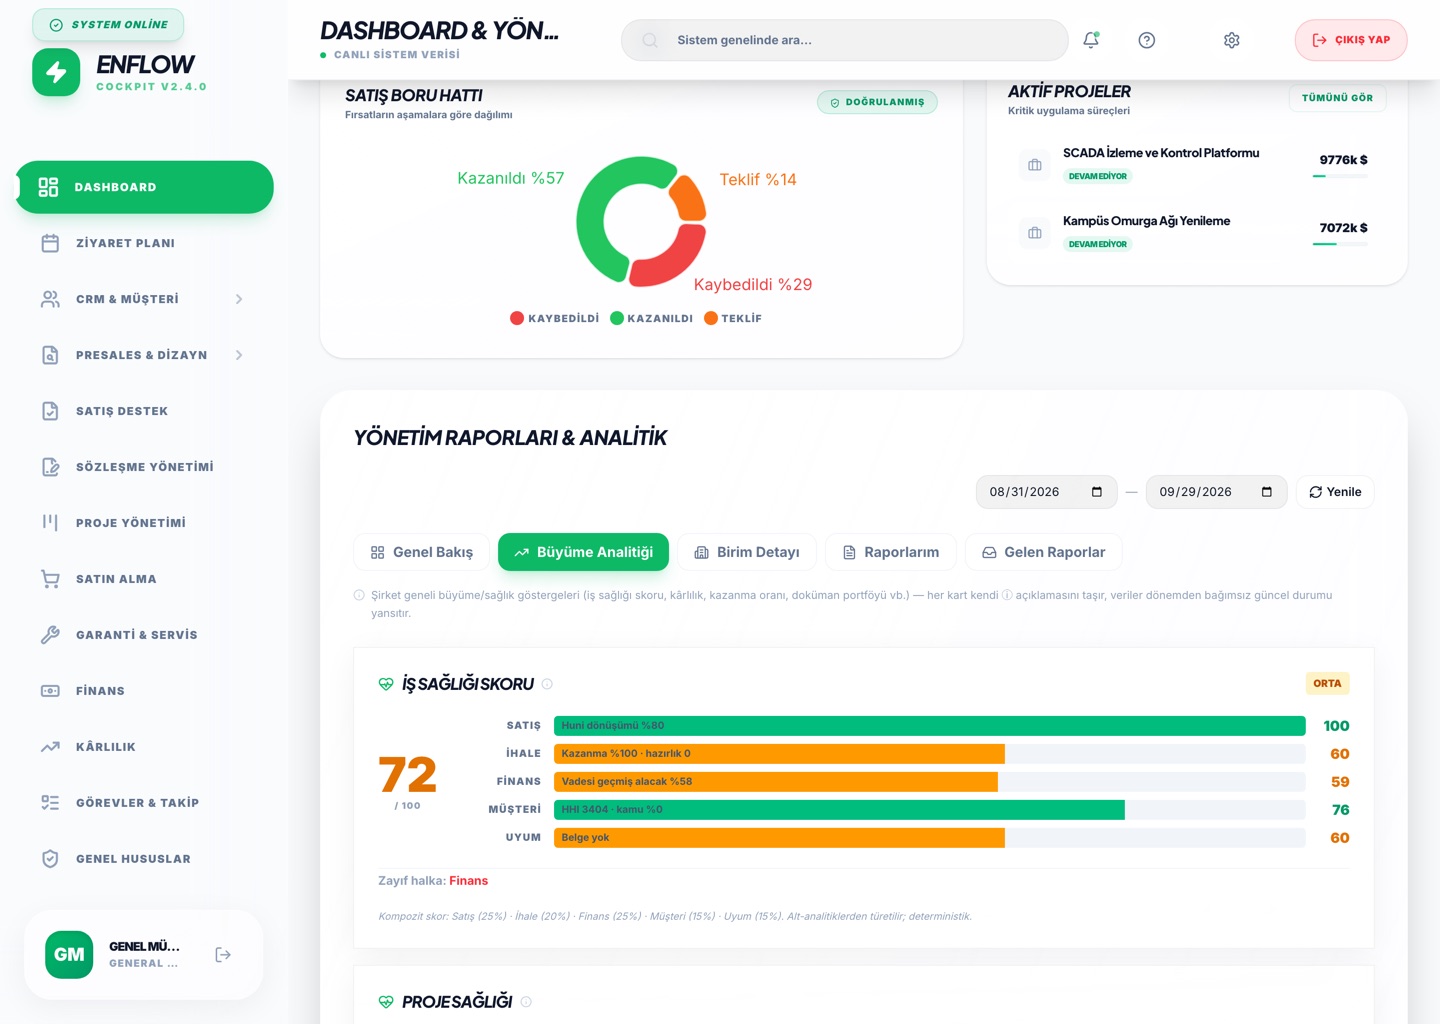This screenshot has height=1024, width=1440.
Task: Open the notifications bell
Action: (1091, 40)
